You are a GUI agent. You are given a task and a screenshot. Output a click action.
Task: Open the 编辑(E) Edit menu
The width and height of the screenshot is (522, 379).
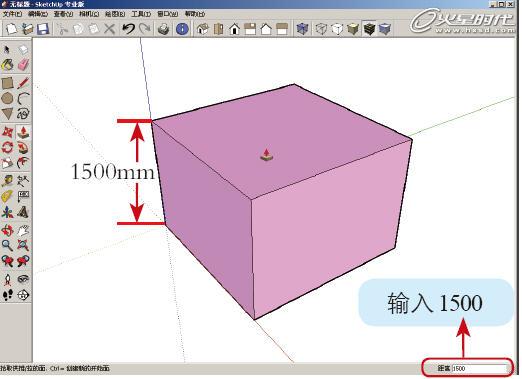click(38, 14)
